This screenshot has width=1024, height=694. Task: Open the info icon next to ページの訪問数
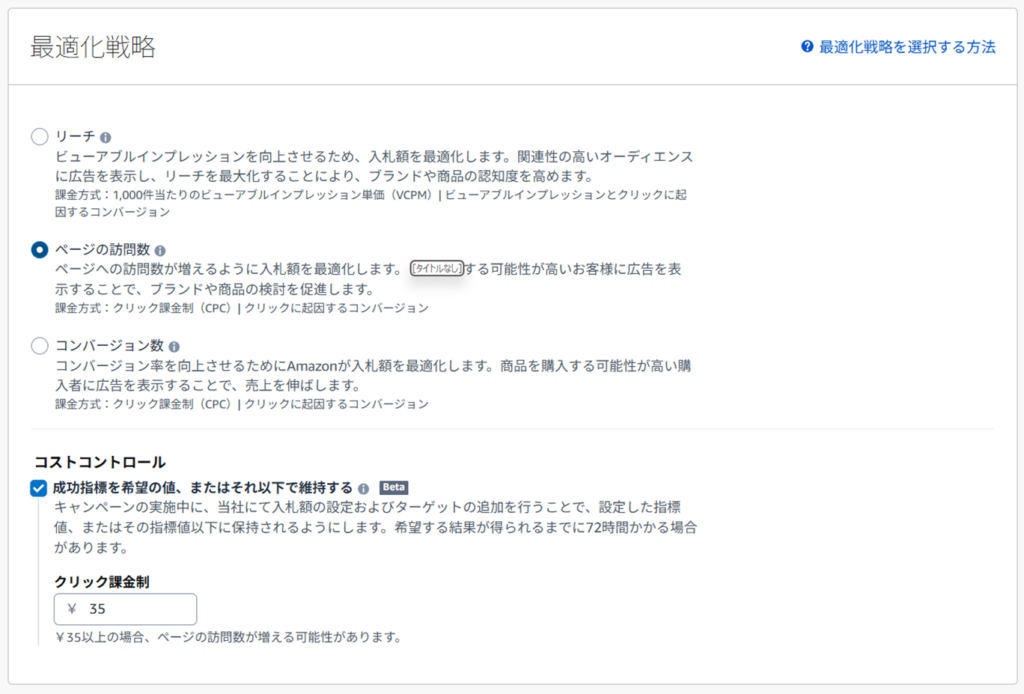tap(161, 251)
